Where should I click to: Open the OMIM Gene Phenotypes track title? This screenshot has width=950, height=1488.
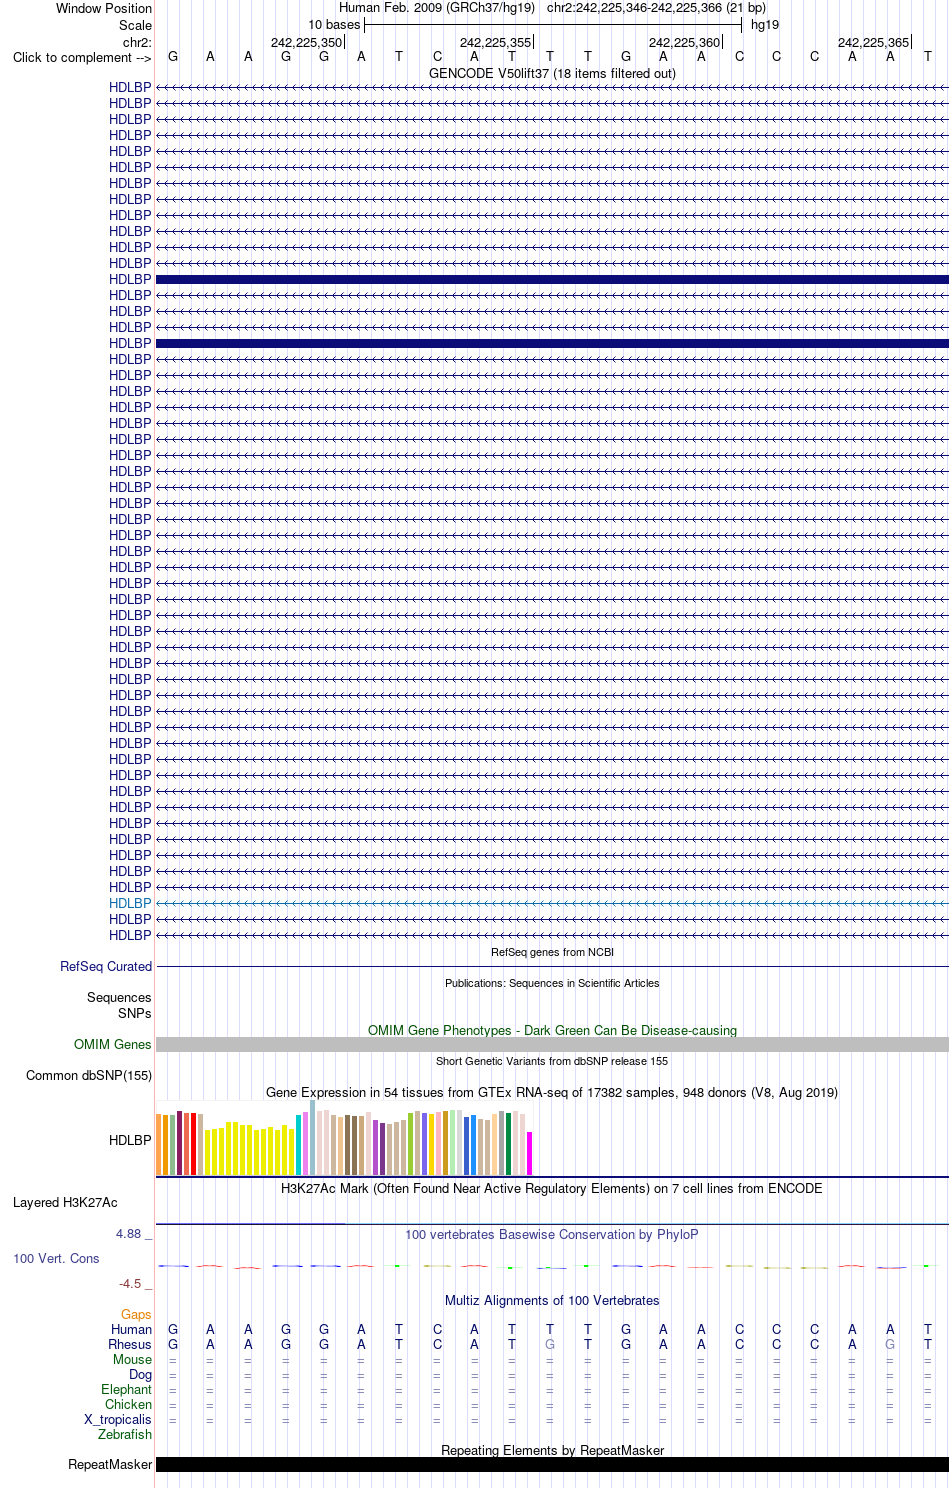pyautogui.click(x=552, y=1030)
